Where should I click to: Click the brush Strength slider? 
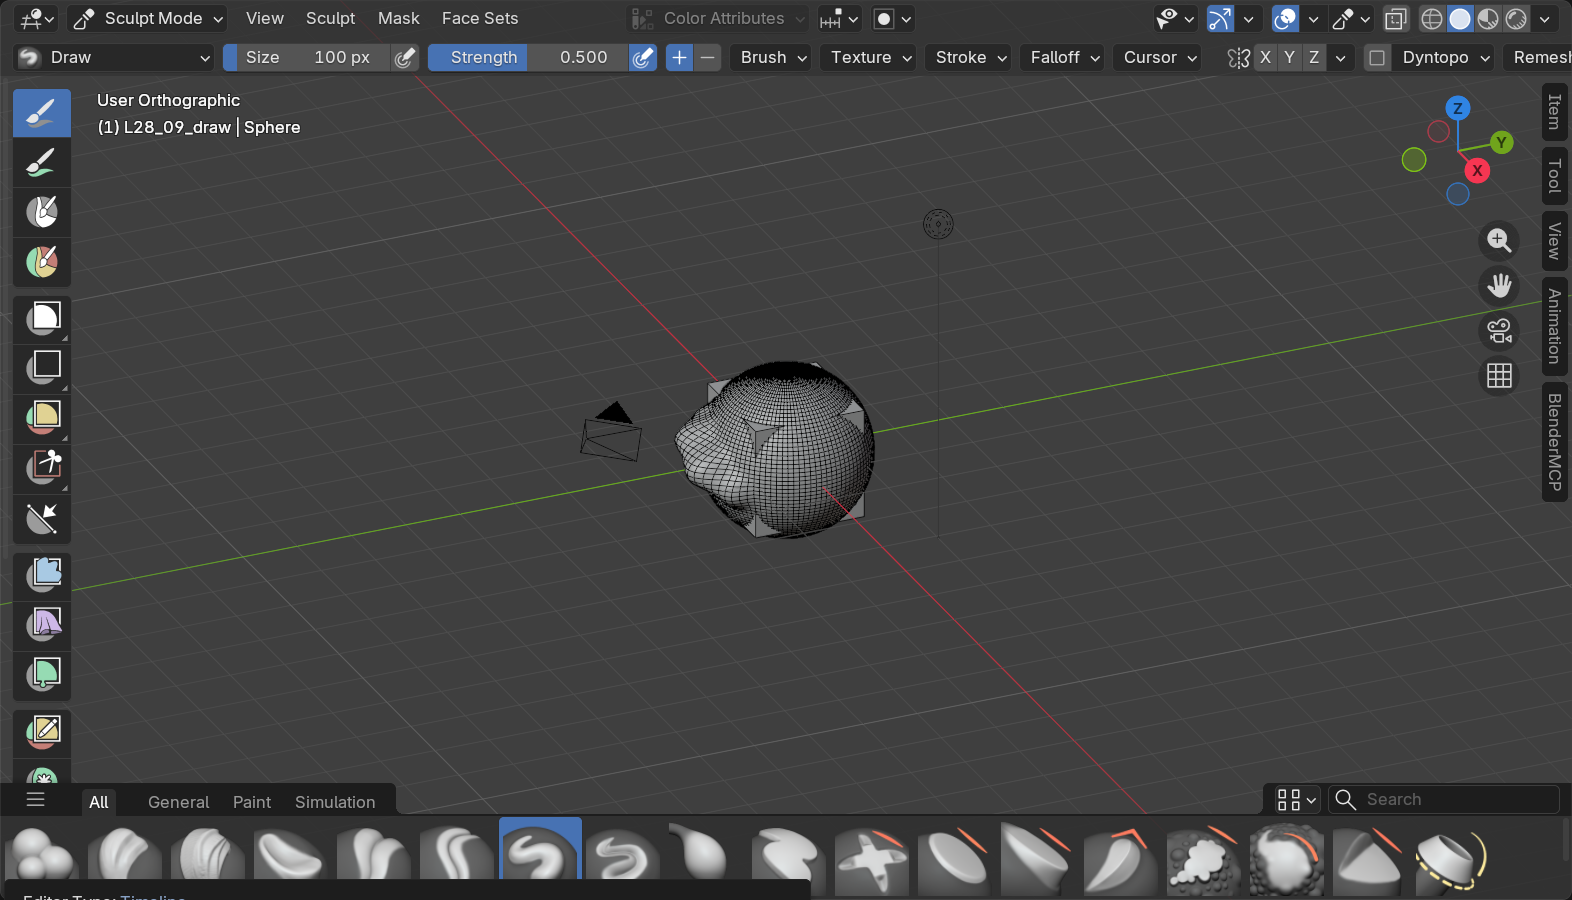click(528, 58)
